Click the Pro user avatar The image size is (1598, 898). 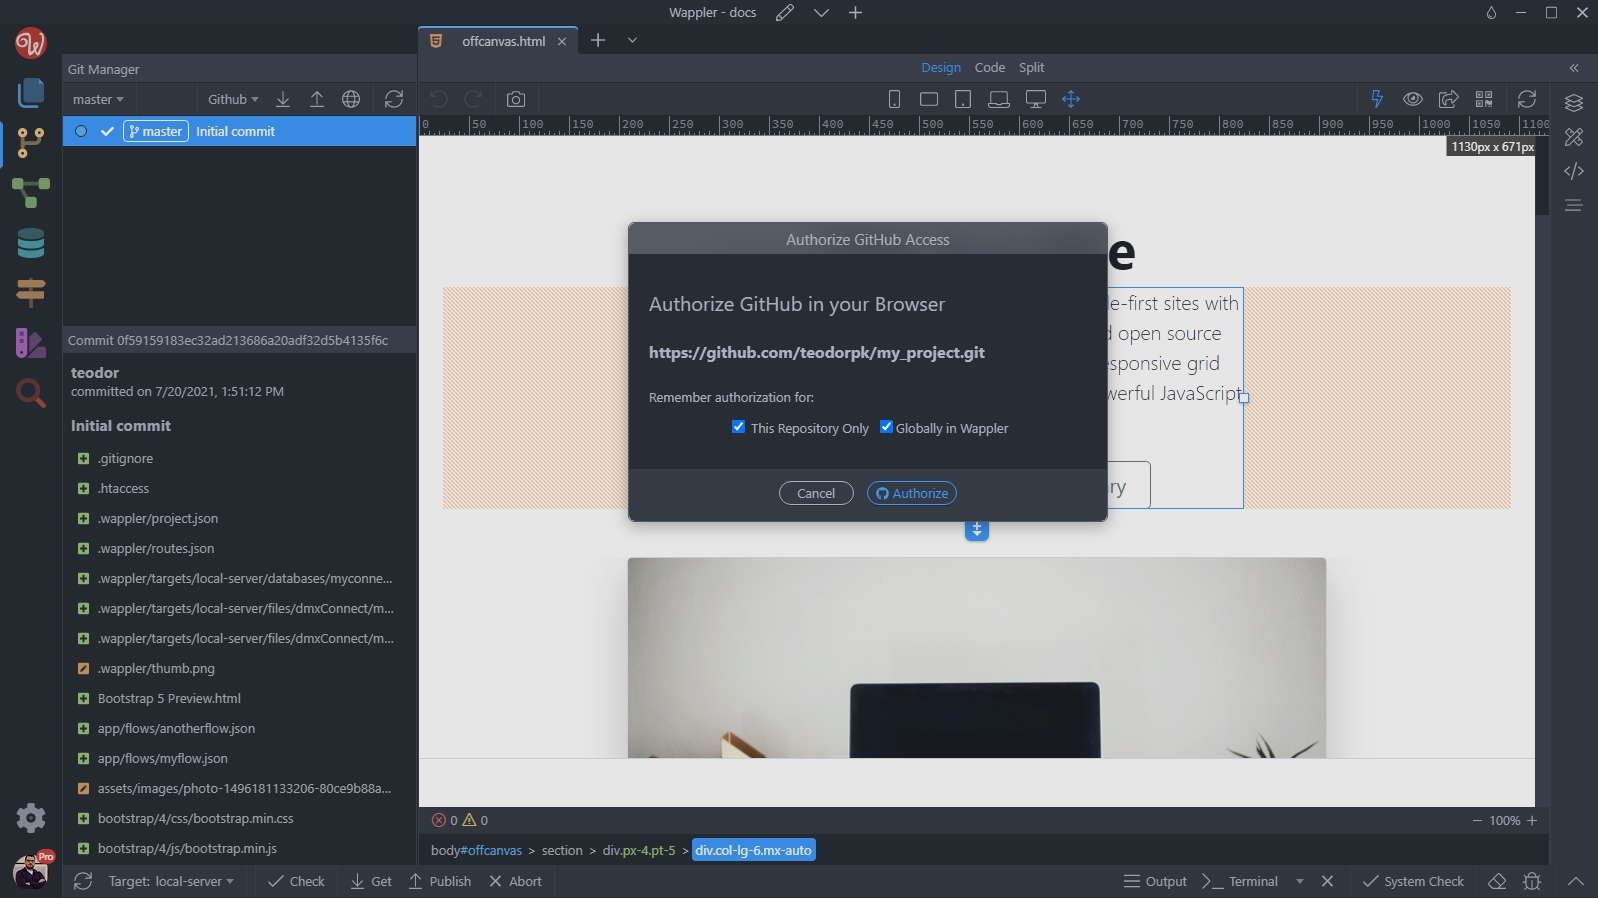coord(31,871)
